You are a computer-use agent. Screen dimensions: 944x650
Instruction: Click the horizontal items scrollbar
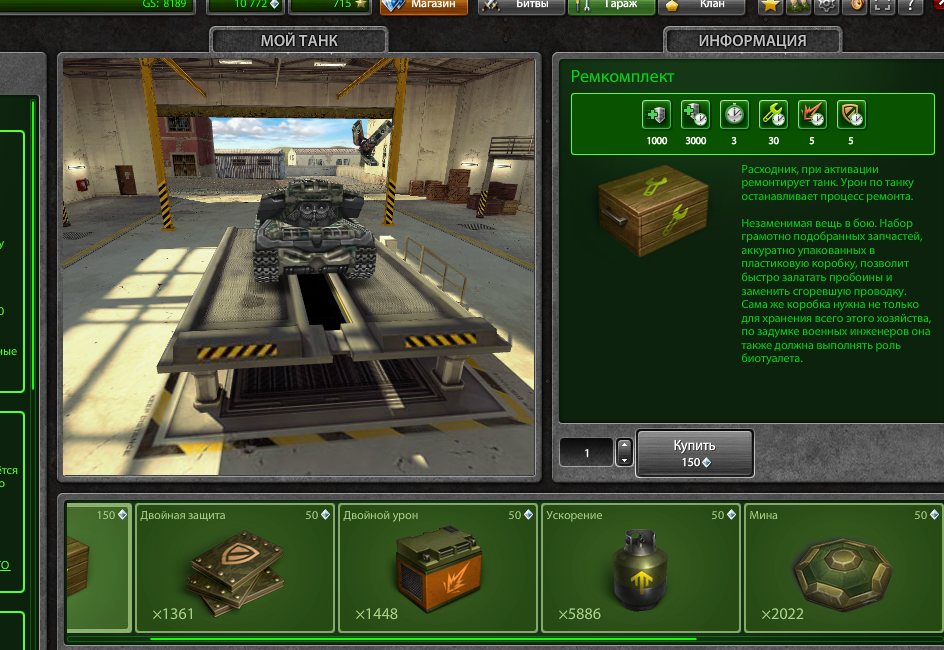(423, 639)
